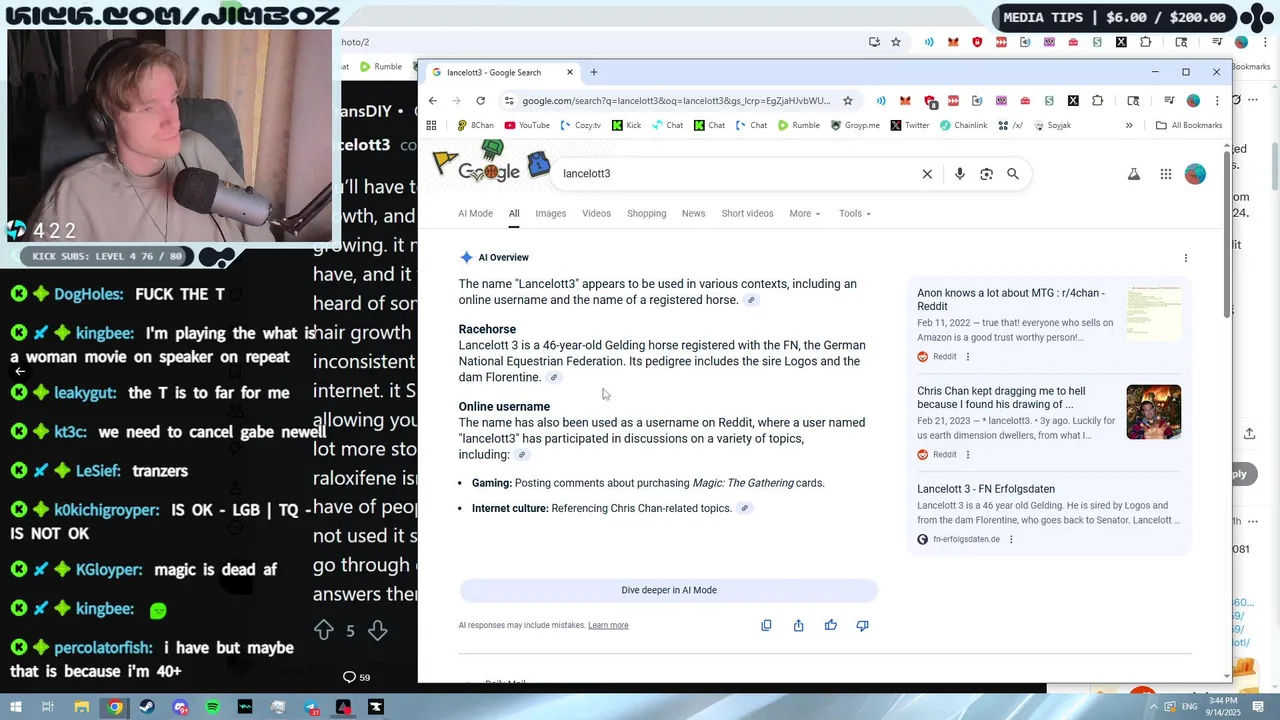Open the bookmarks bar apps grid icon

[x=431, y=125]
